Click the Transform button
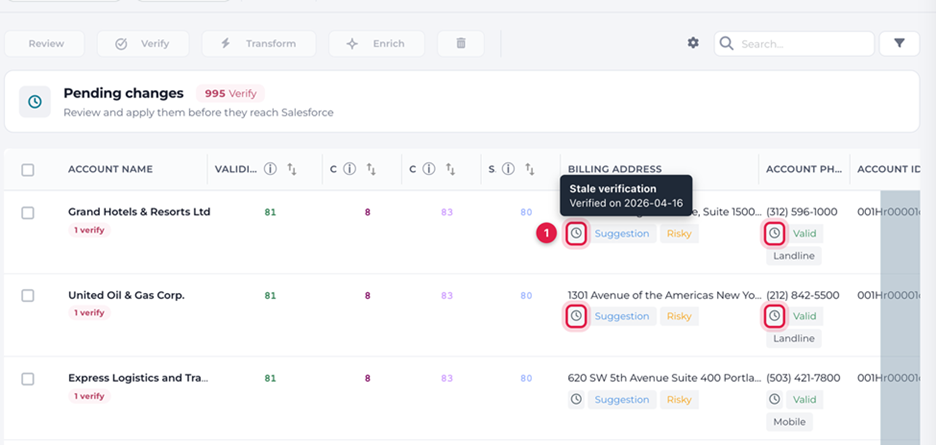 (259, 44)
